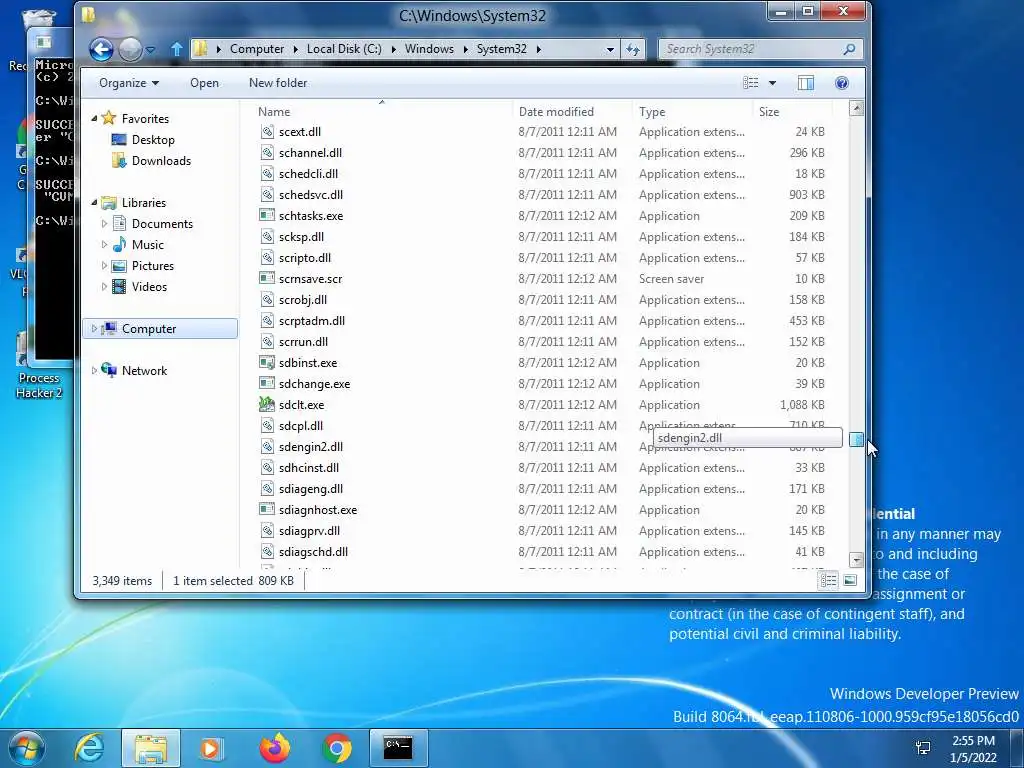Select the scext.dll file icon

(x=266, y=131)
